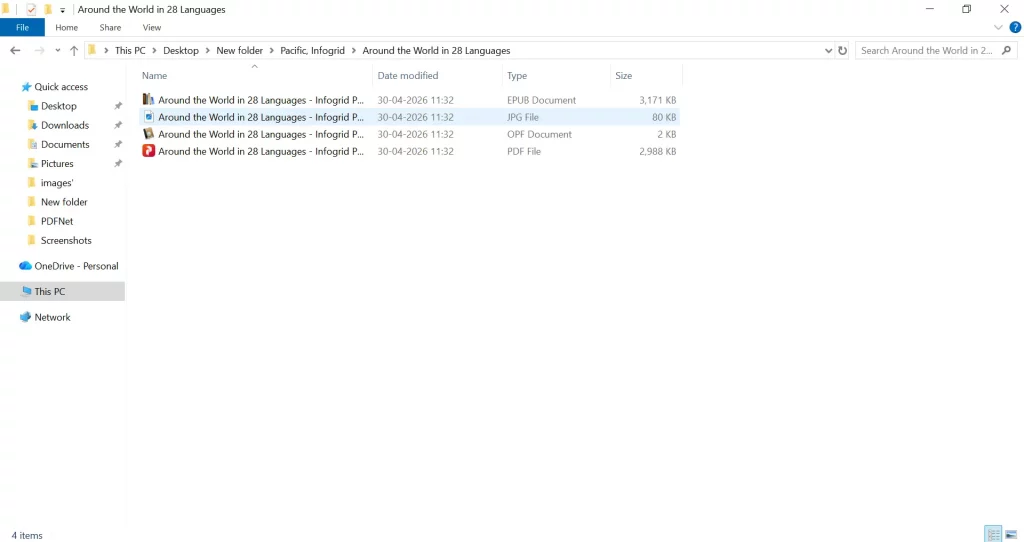Select images' folder in sidebar

pyautogui.click(x=57, y=183)
